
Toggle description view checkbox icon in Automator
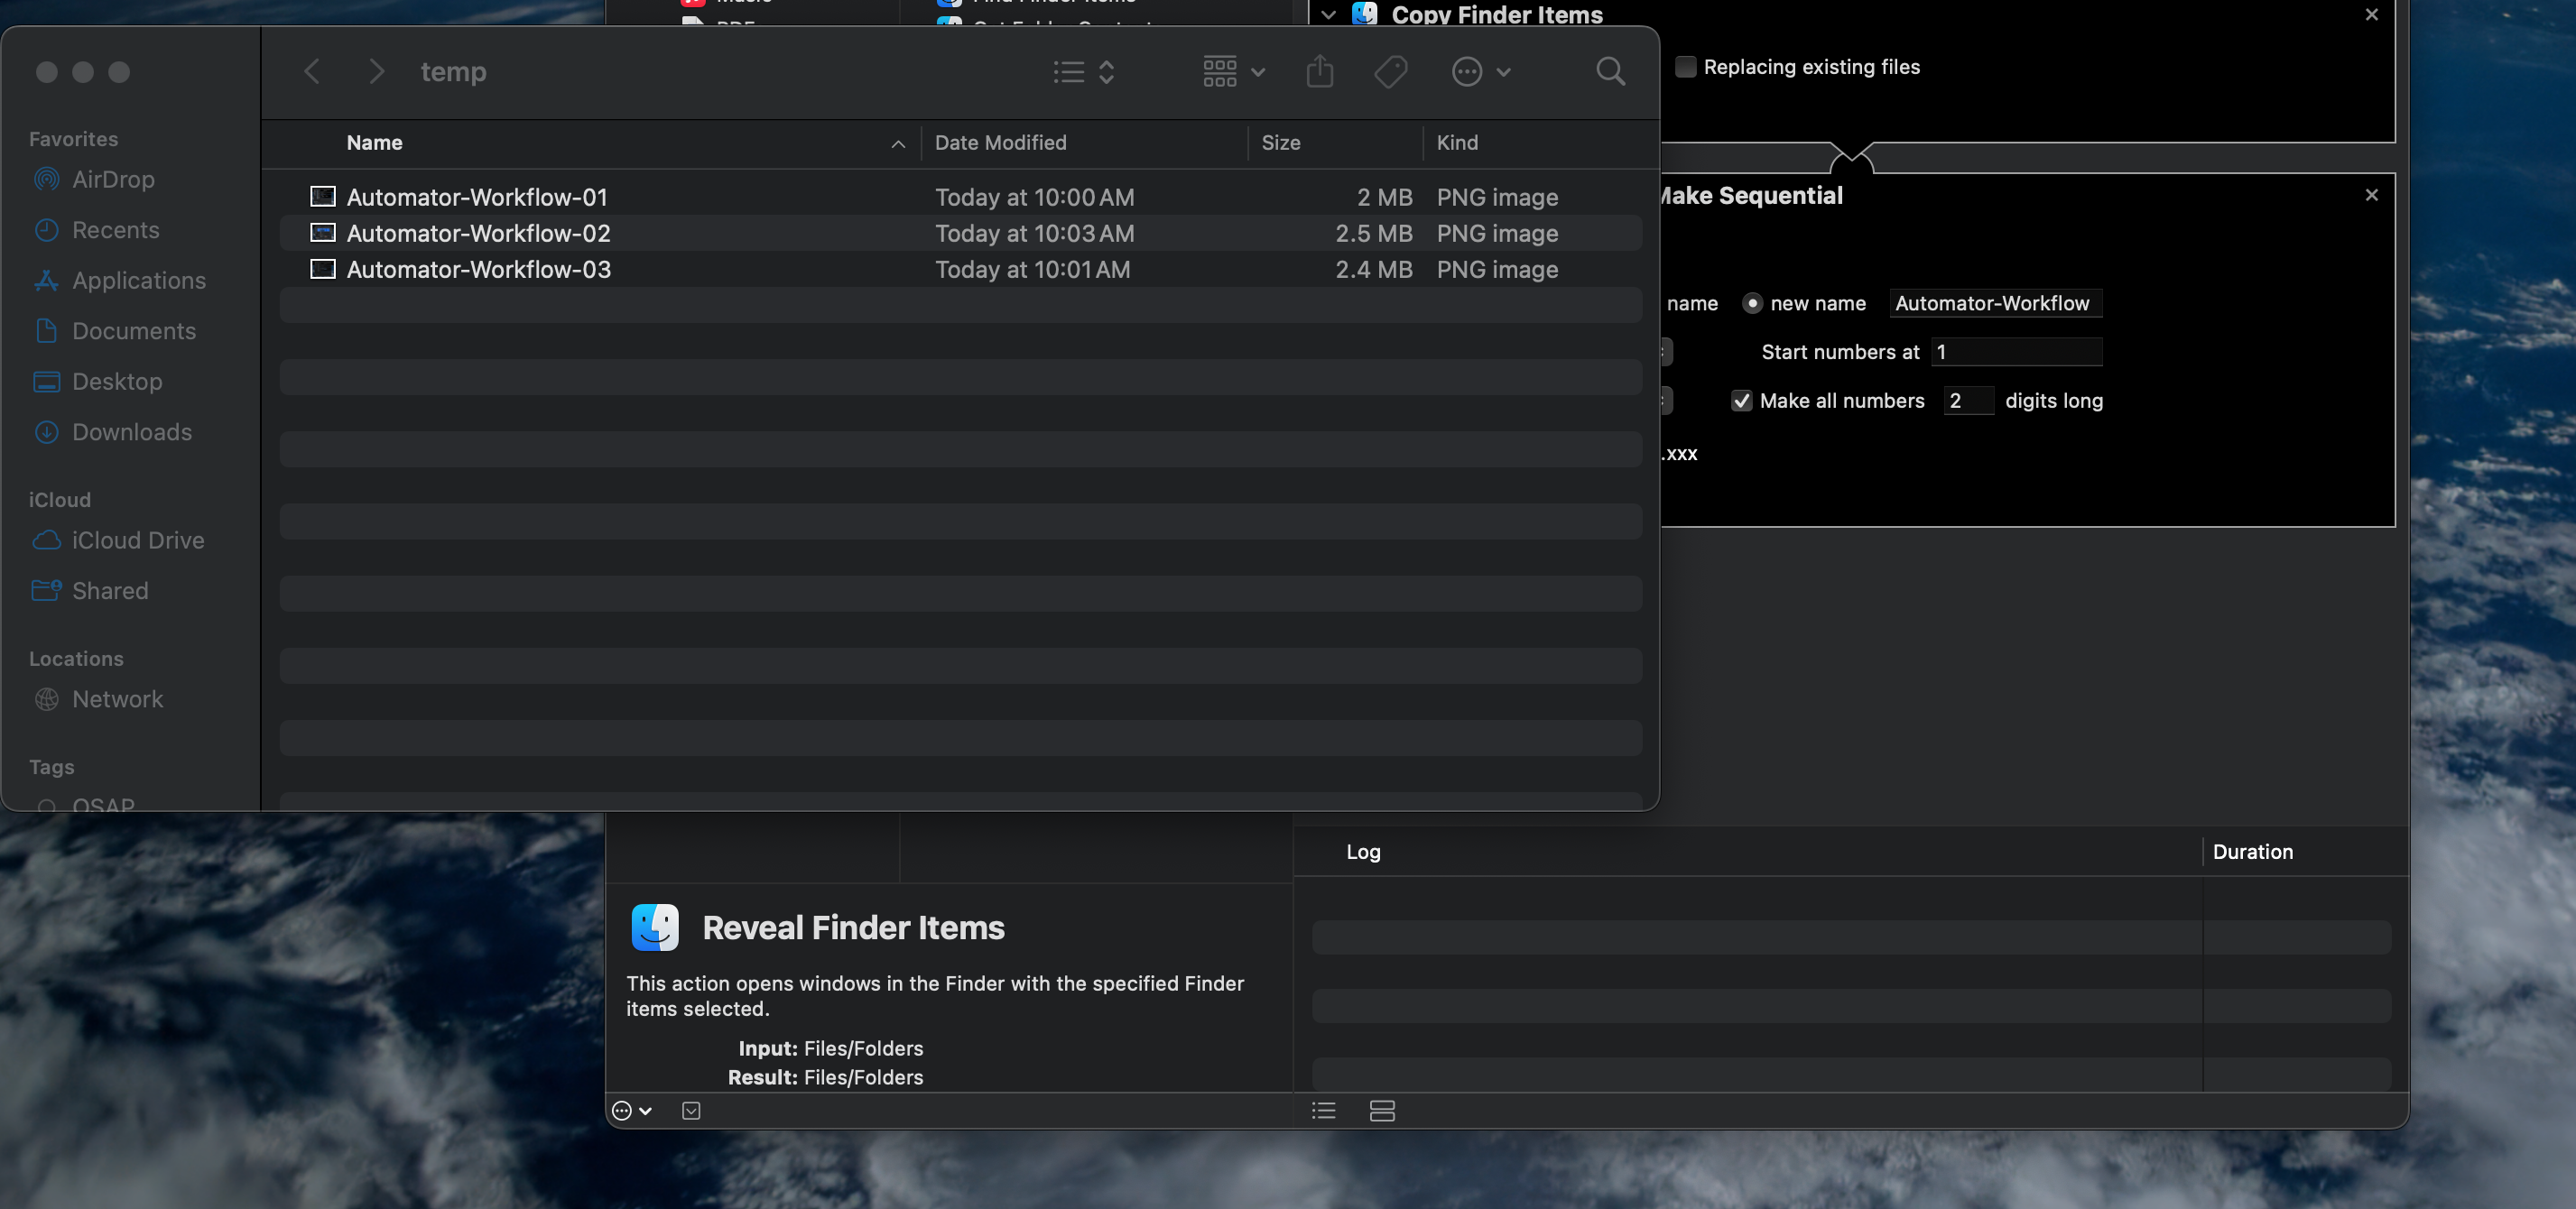691,1111
